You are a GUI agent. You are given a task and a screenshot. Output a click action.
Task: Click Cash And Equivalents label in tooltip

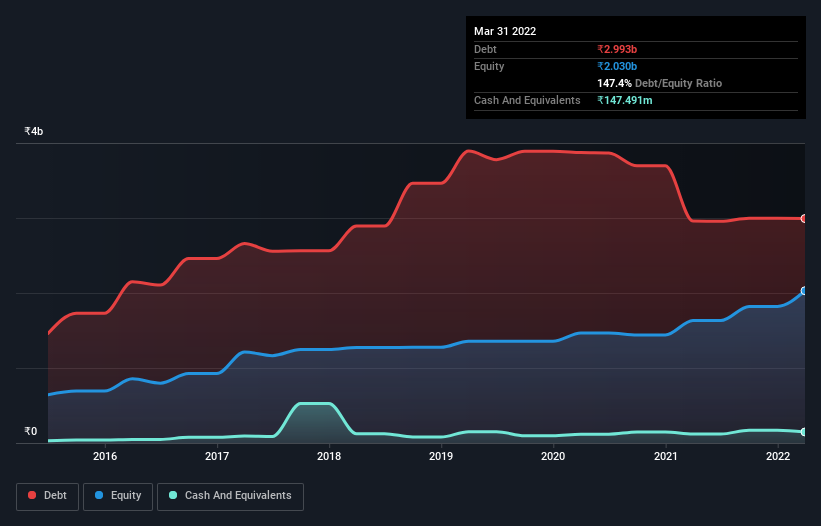click(527, 100)
